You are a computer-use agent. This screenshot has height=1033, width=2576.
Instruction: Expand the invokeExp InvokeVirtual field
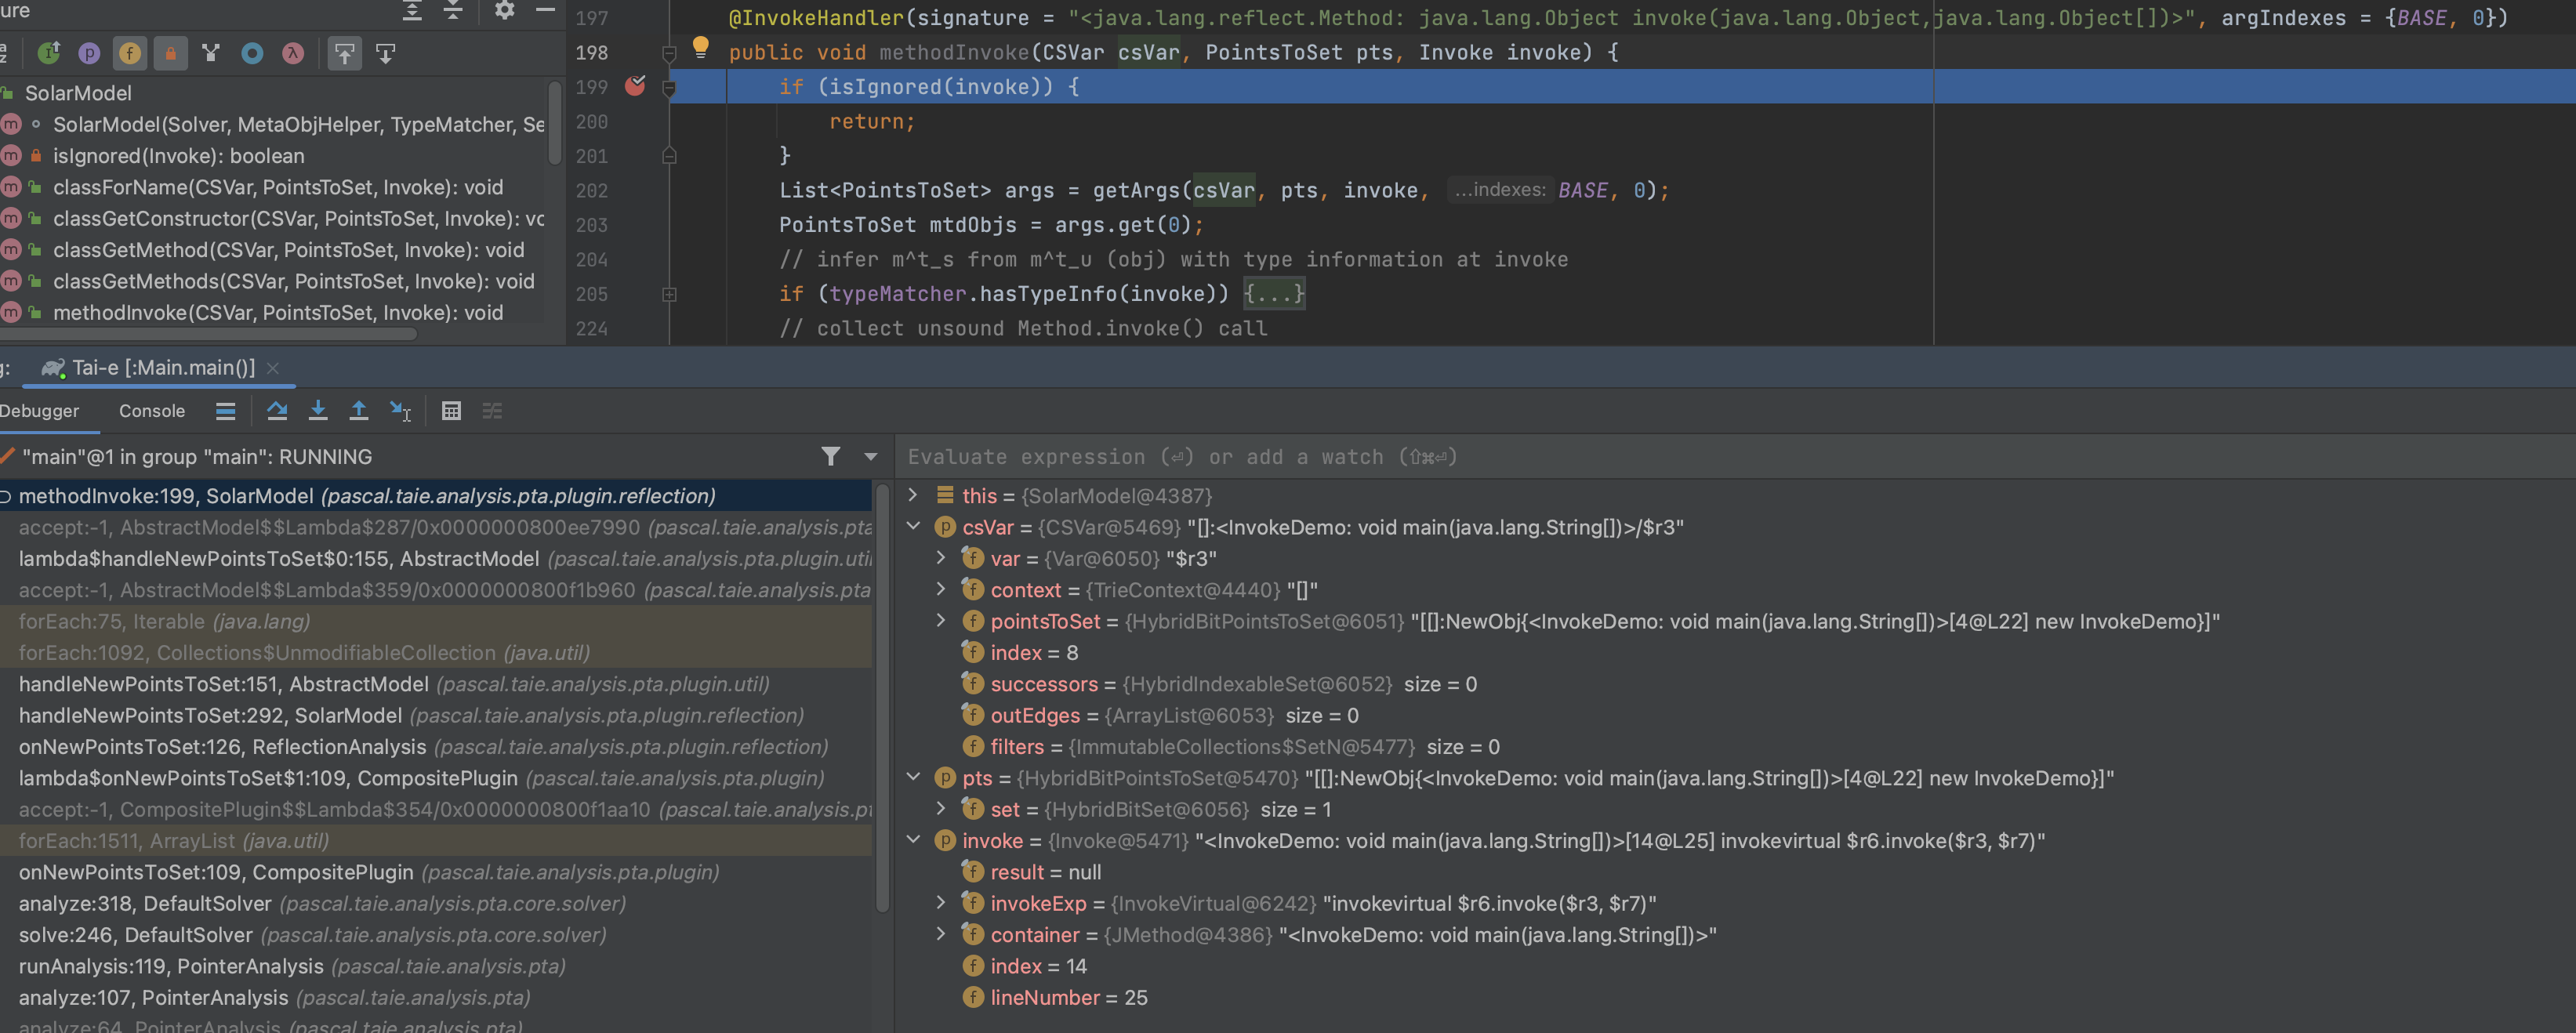click(x=941, y=902)
